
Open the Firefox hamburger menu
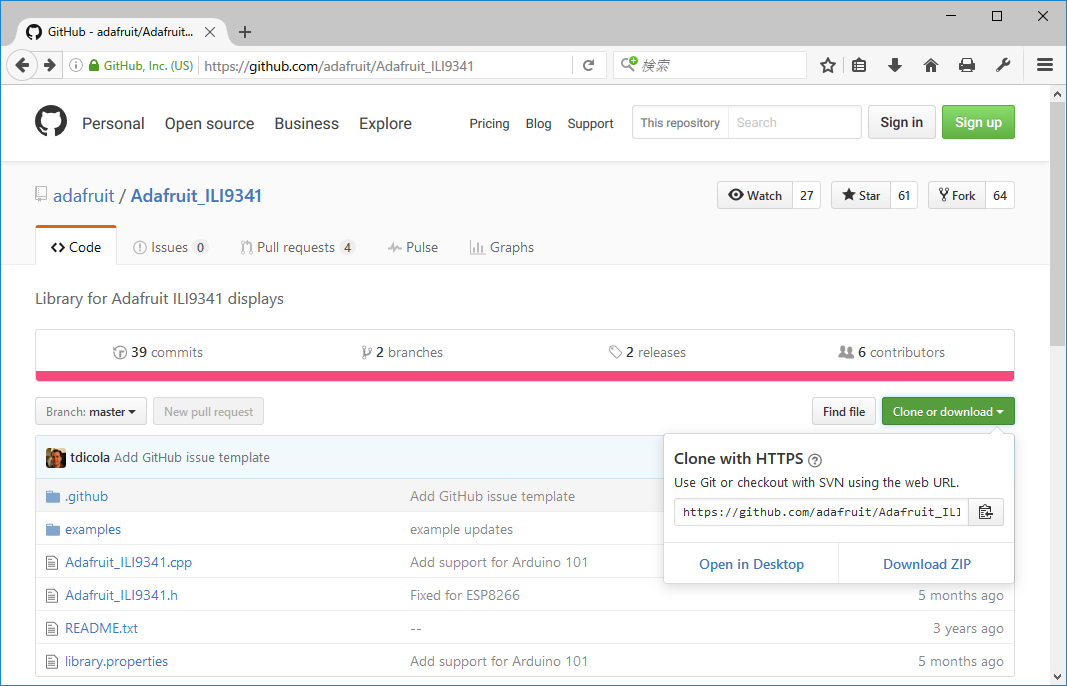[x=1045, y=65]
